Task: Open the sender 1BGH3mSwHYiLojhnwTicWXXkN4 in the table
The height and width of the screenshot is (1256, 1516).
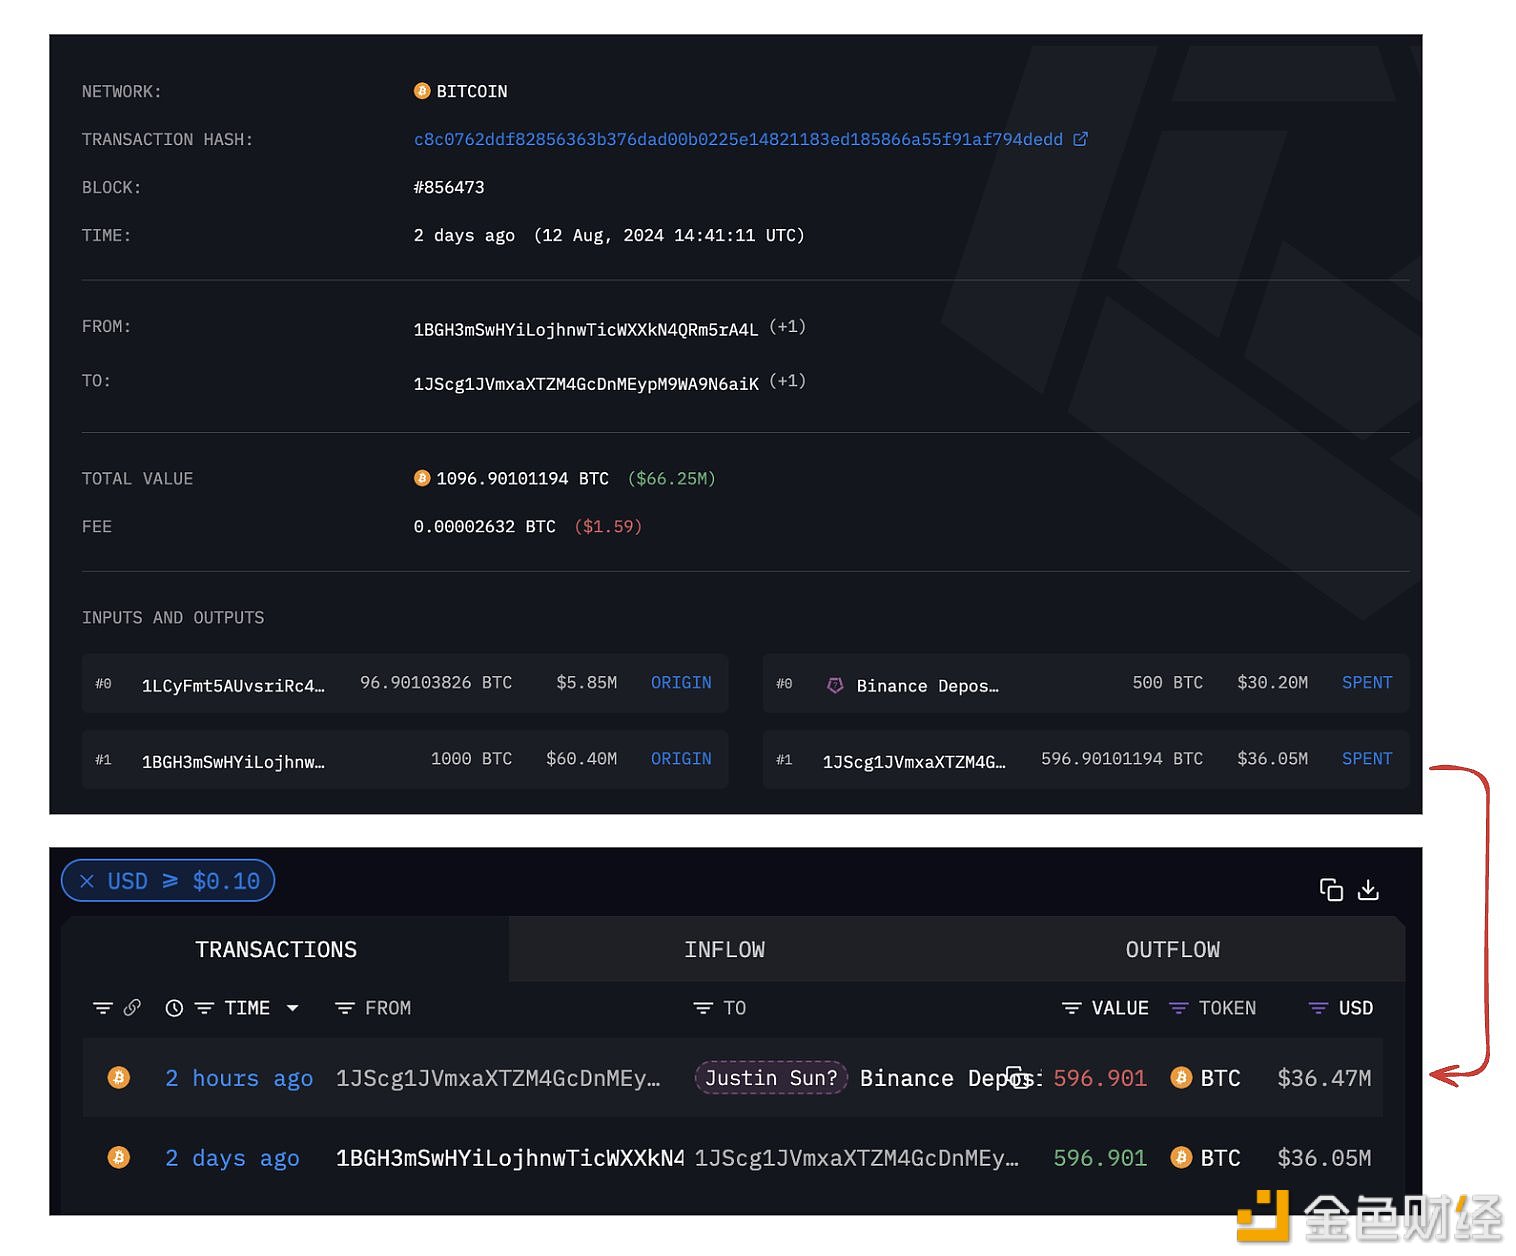Action: (510, 1158)
